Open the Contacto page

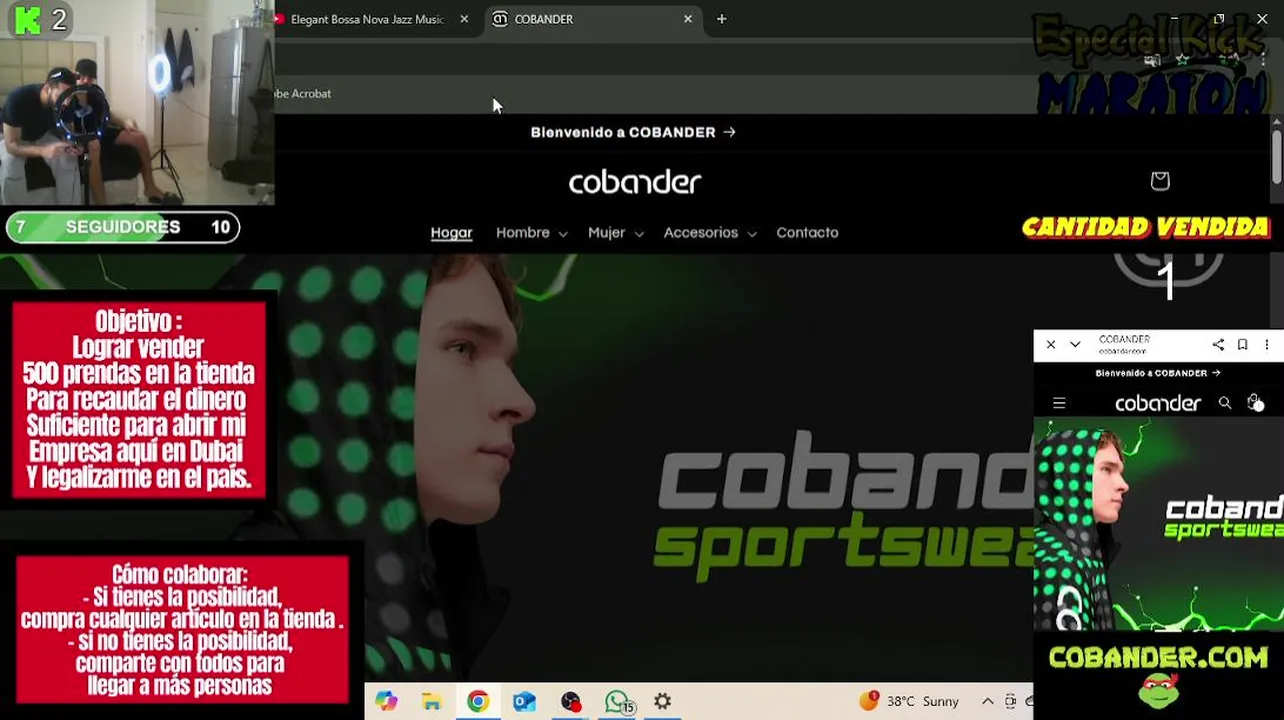(x=807, y=233)
